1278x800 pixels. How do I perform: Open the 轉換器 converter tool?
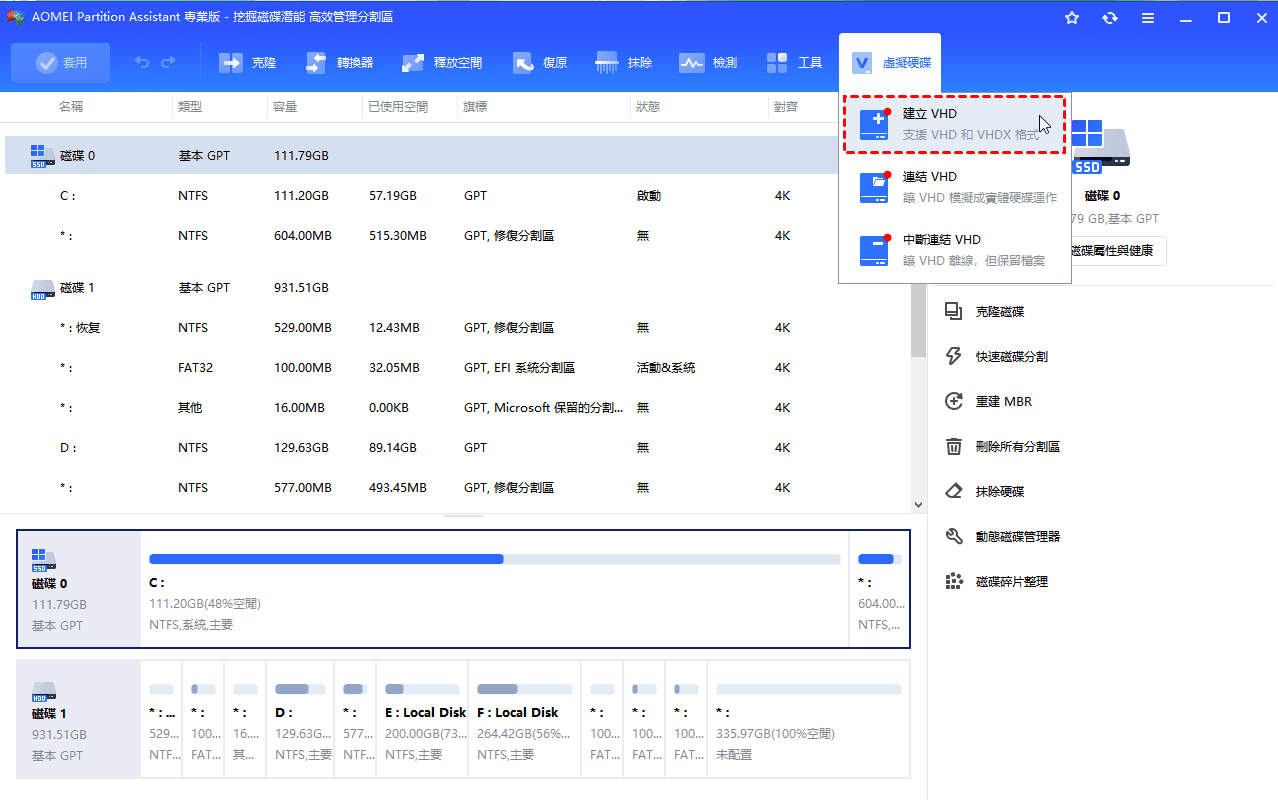(340, 61)
